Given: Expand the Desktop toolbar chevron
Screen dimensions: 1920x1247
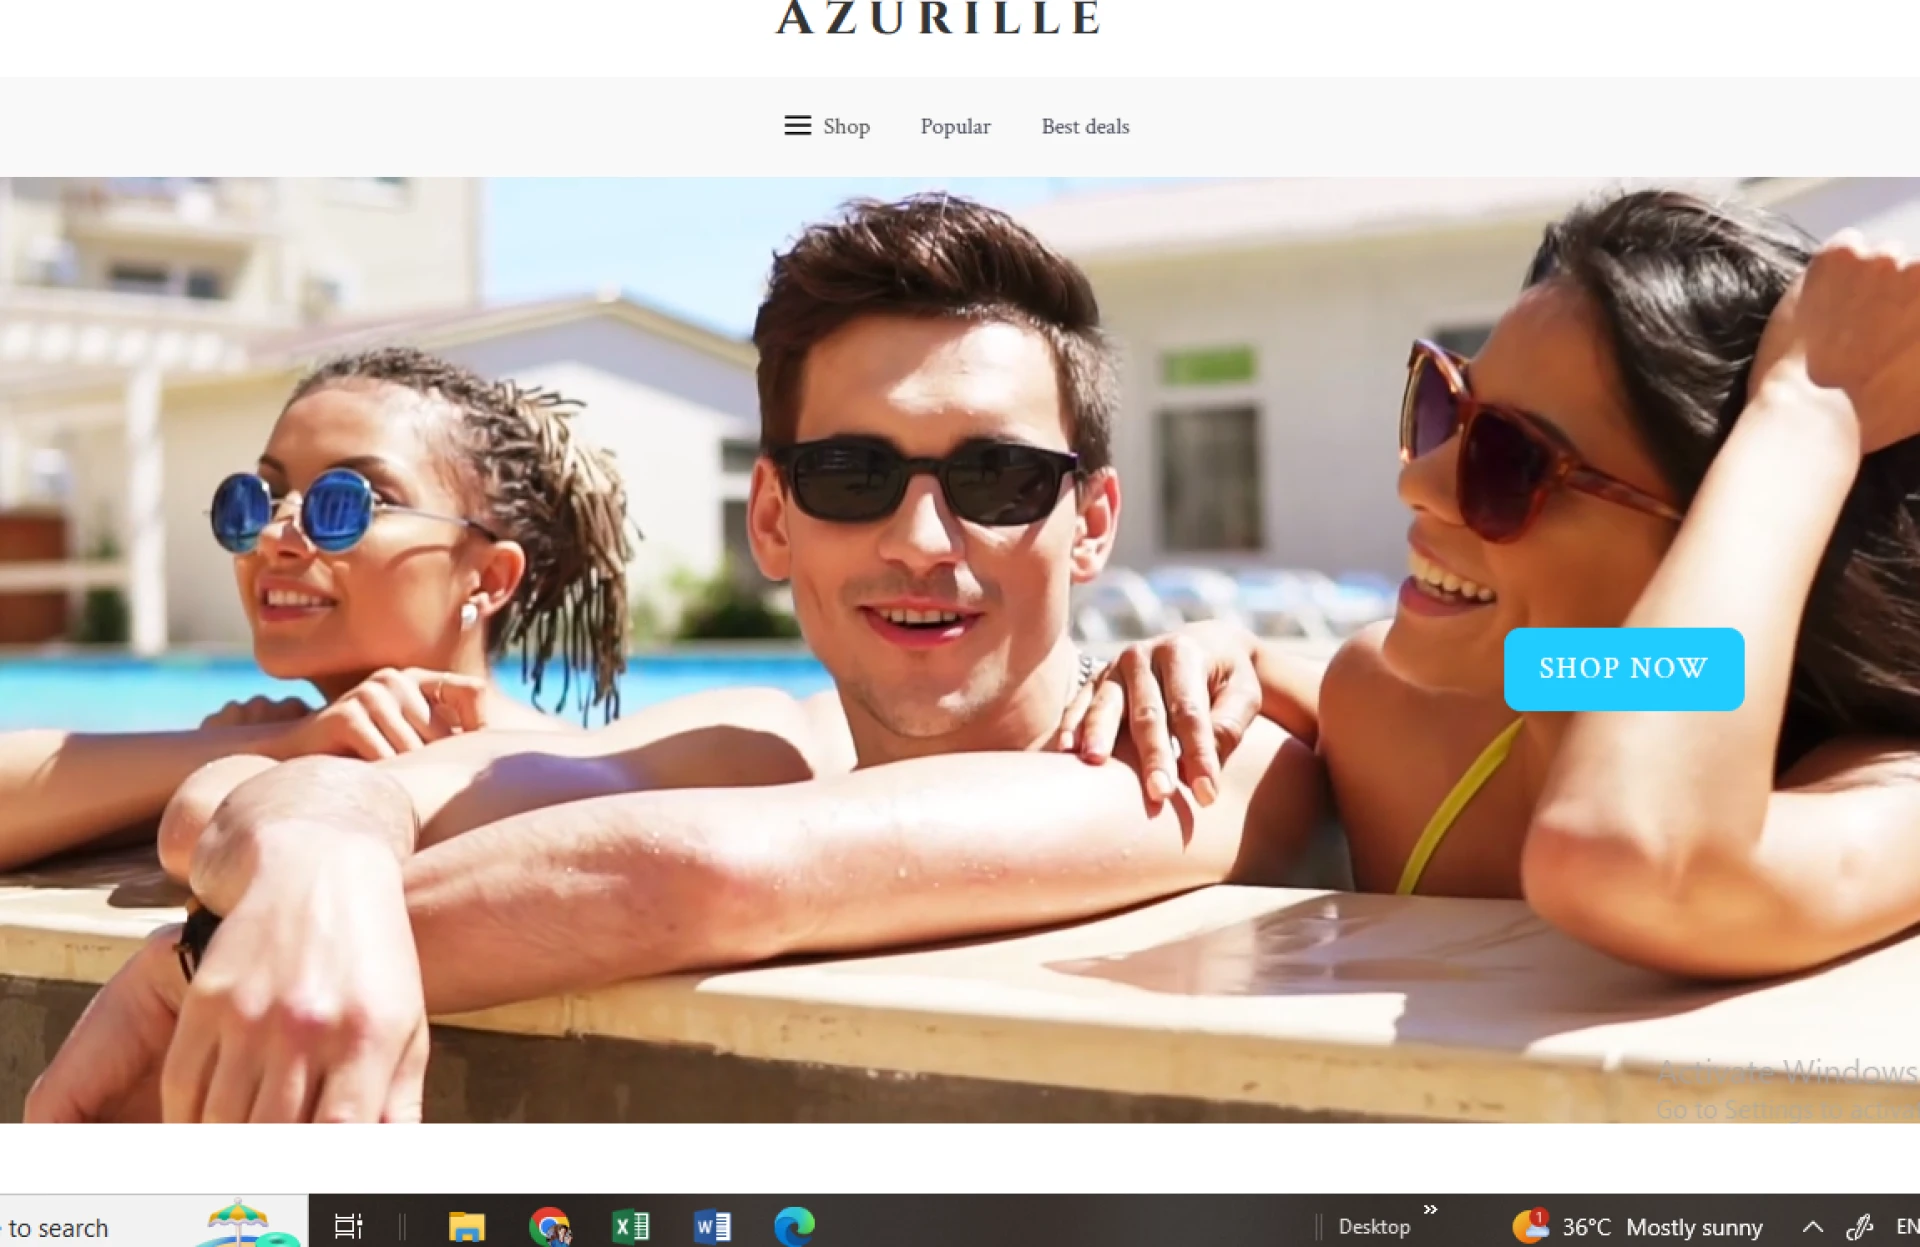Looking at the screenshot, I should pos(1430,1210).
